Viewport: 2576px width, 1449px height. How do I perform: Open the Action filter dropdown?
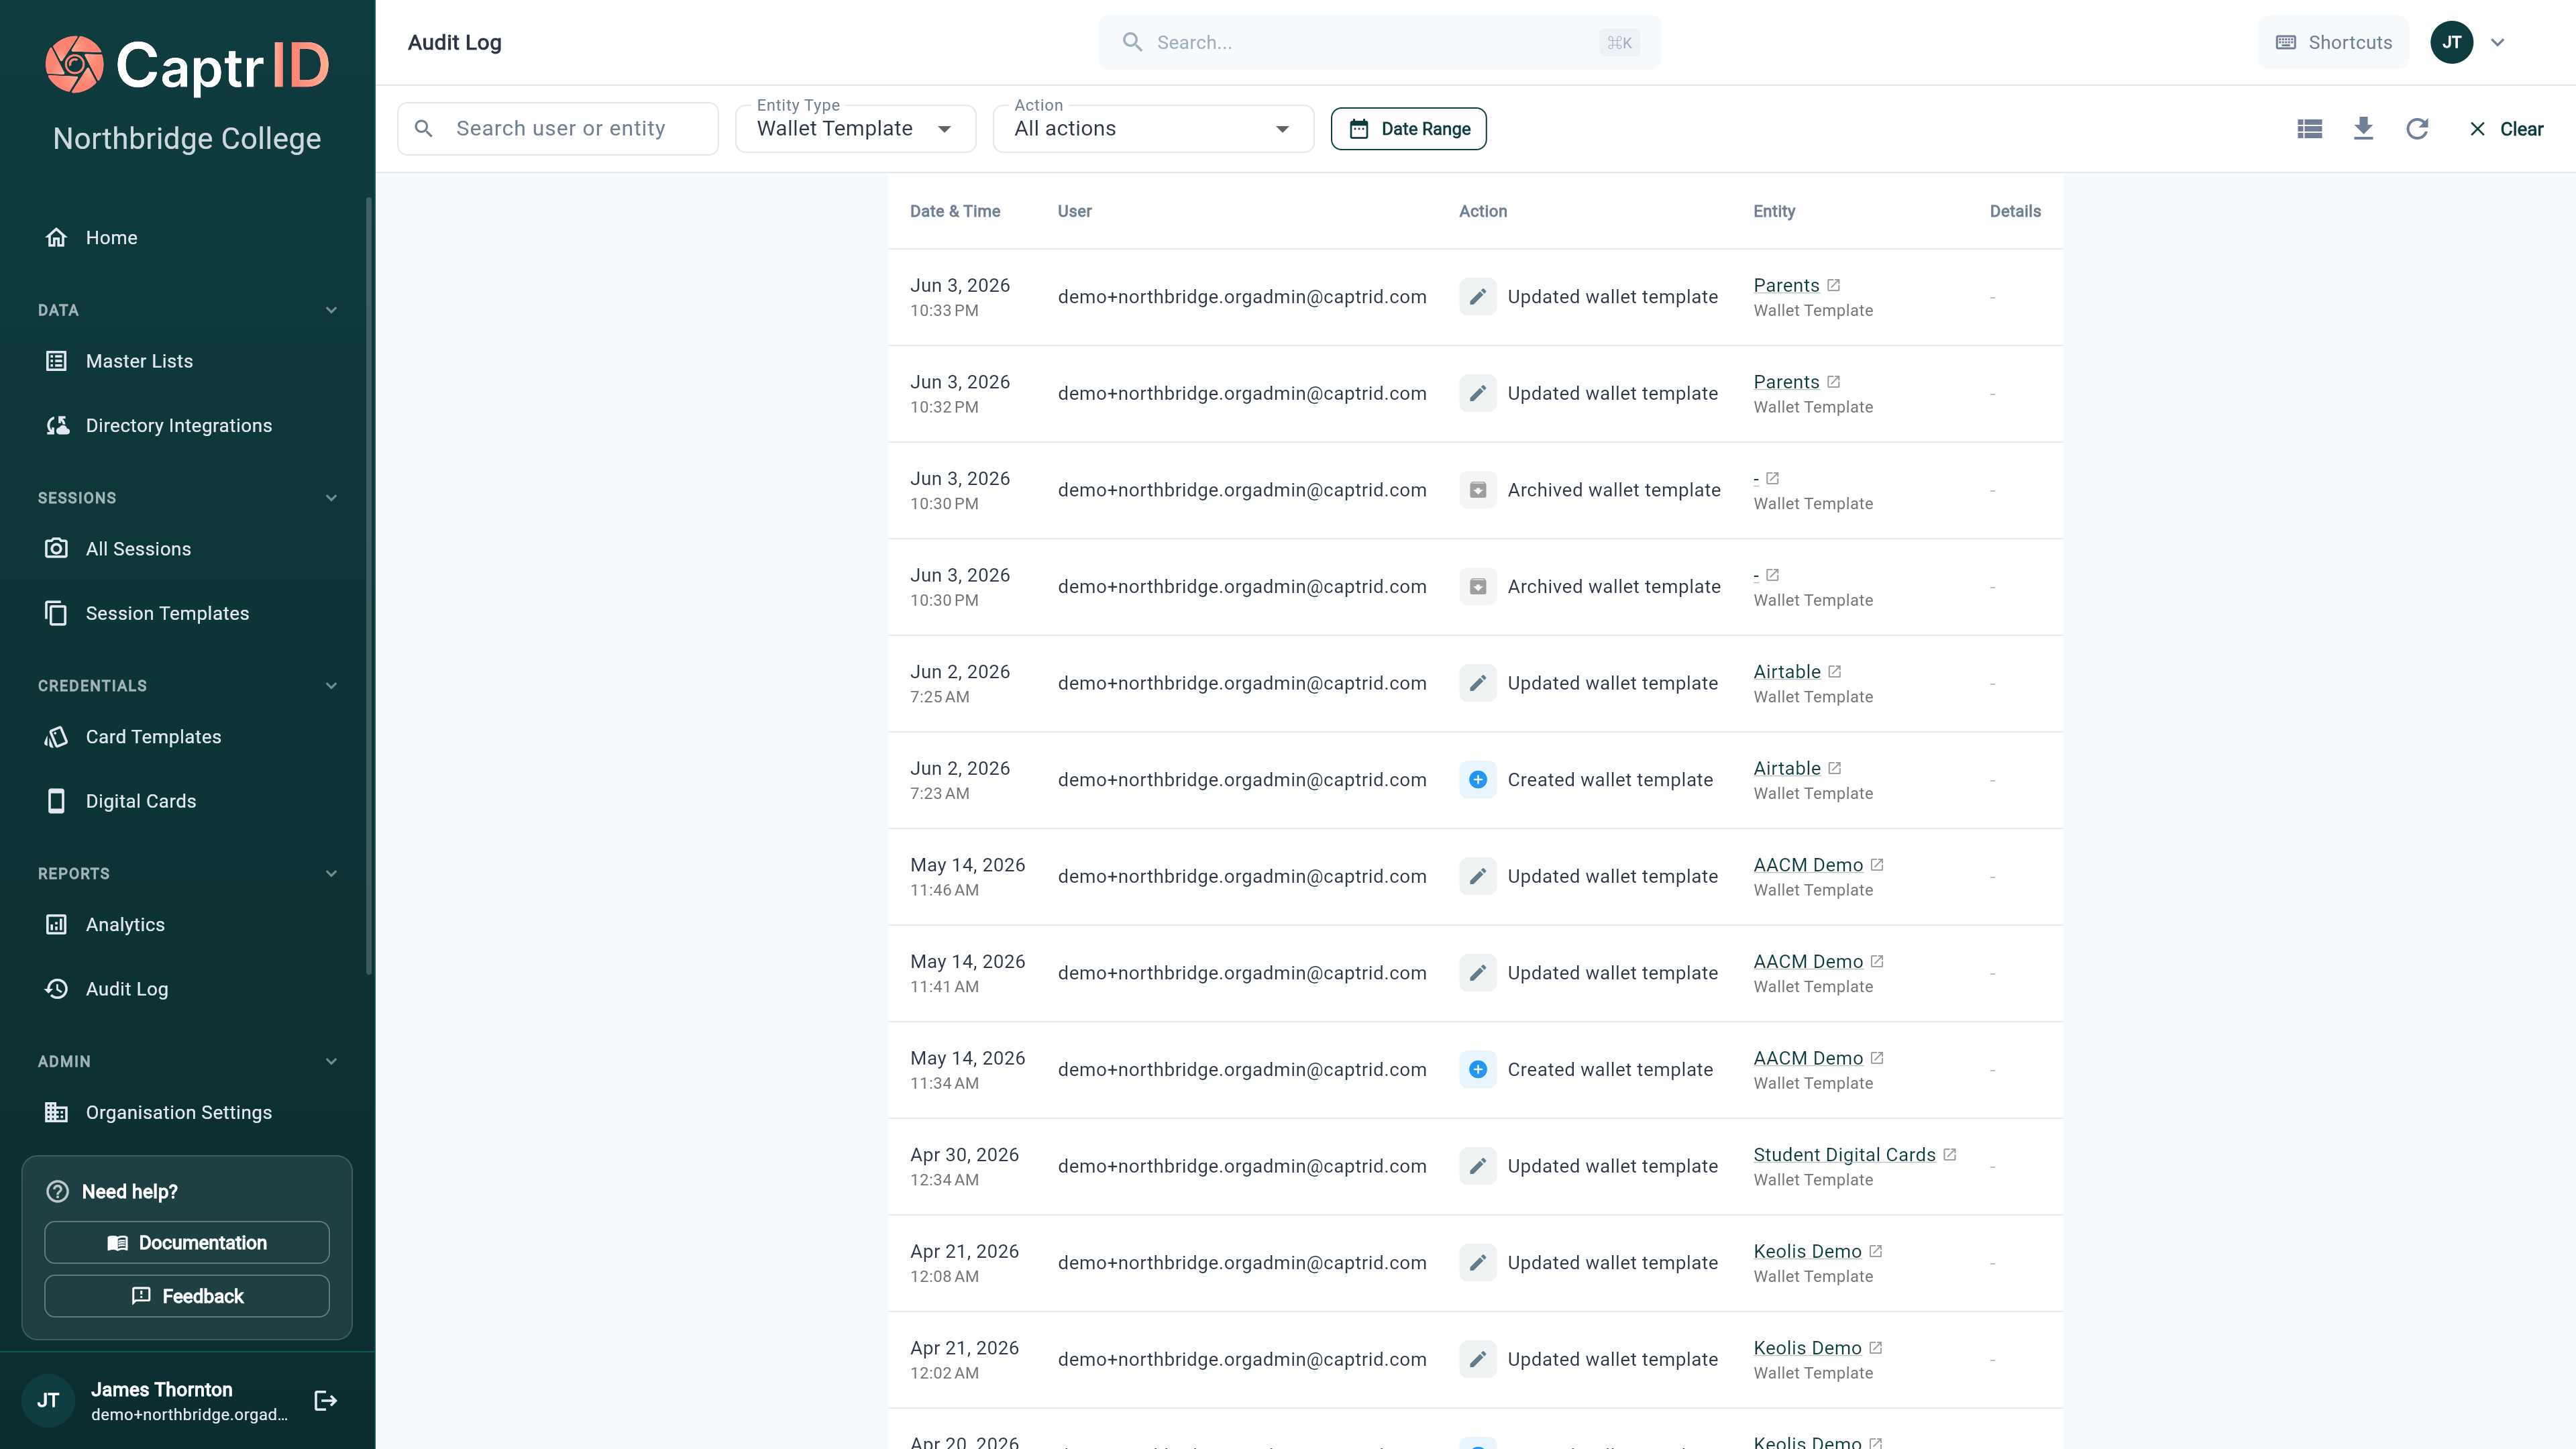point(1153,128)
